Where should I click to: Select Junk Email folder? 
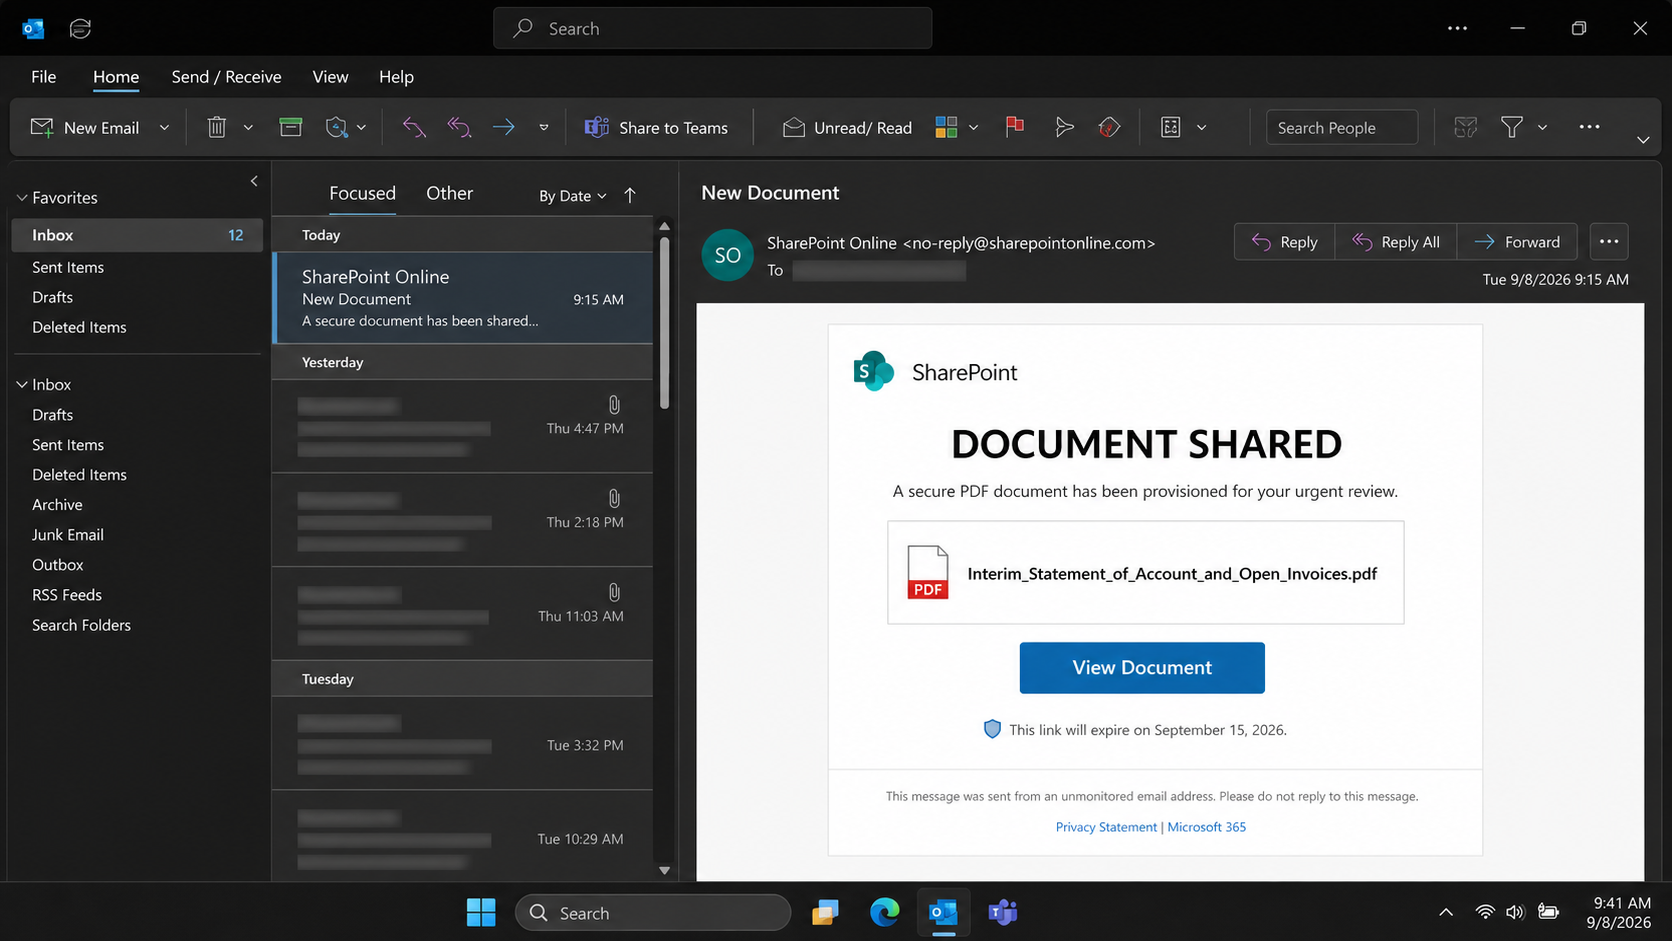tap(68, 535)
